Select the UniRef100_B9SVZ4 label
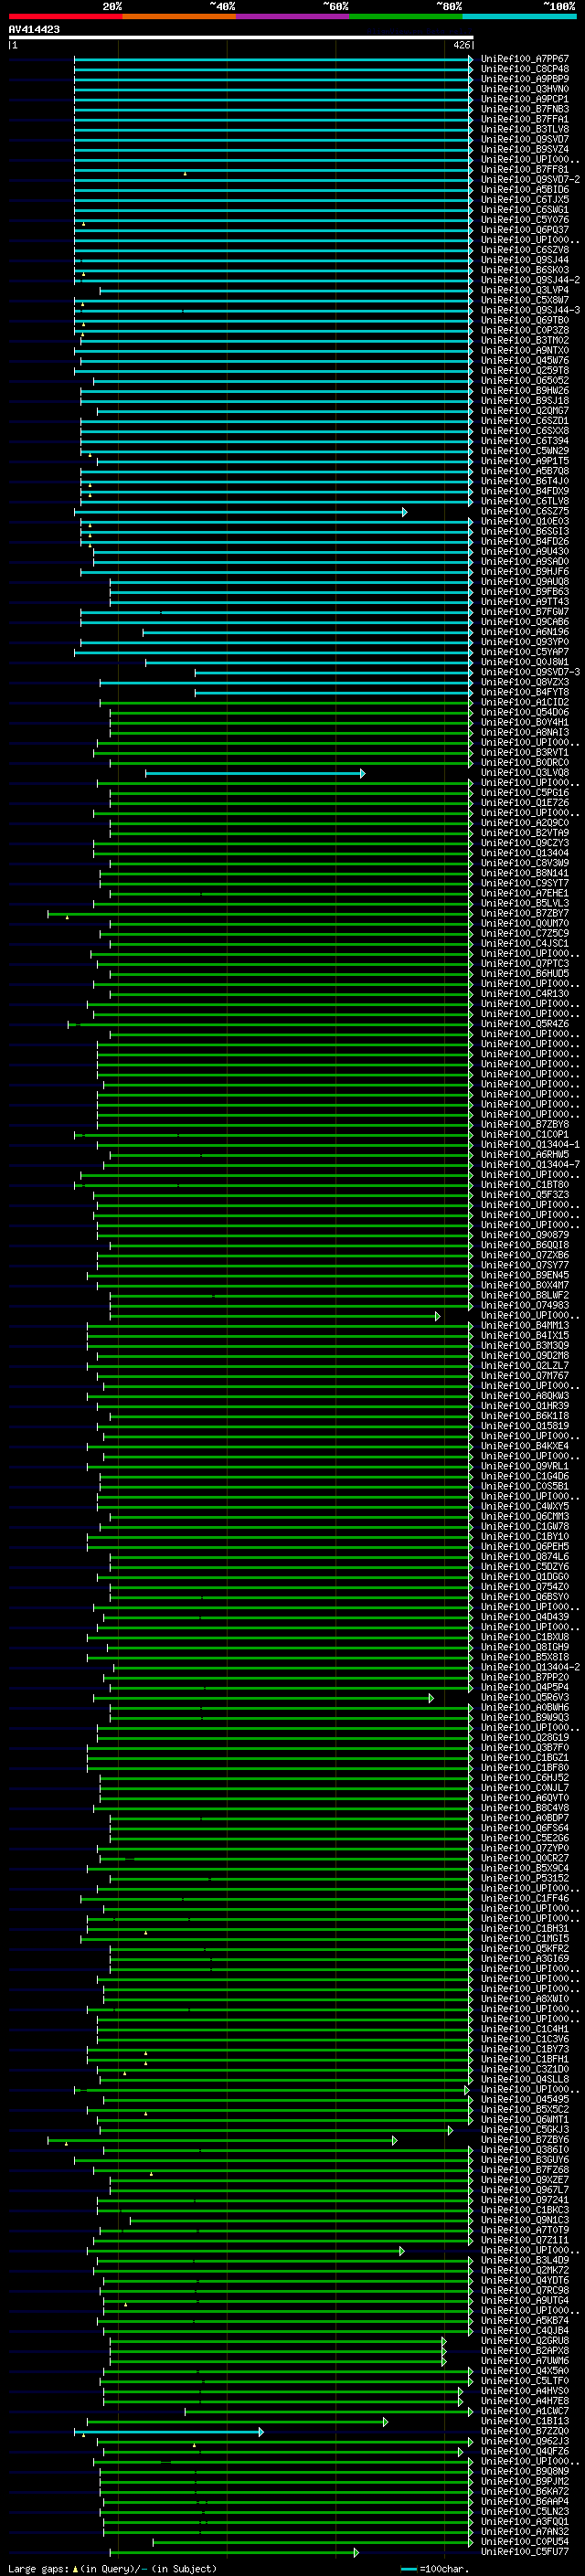This screenshot has height=2576, width=585. [x=524, y=149]
